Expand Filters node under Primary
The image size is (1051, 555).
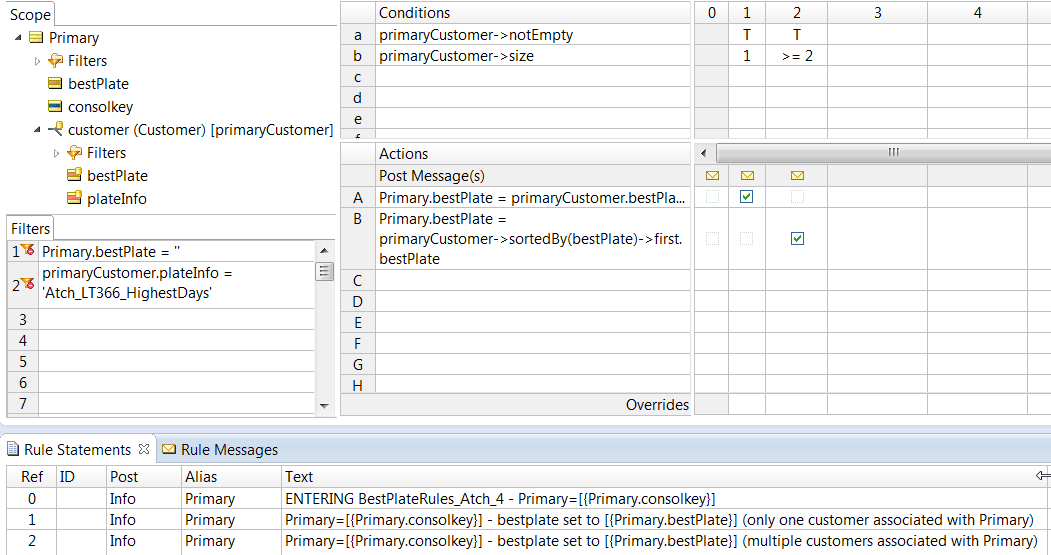[x=38, y=61]
